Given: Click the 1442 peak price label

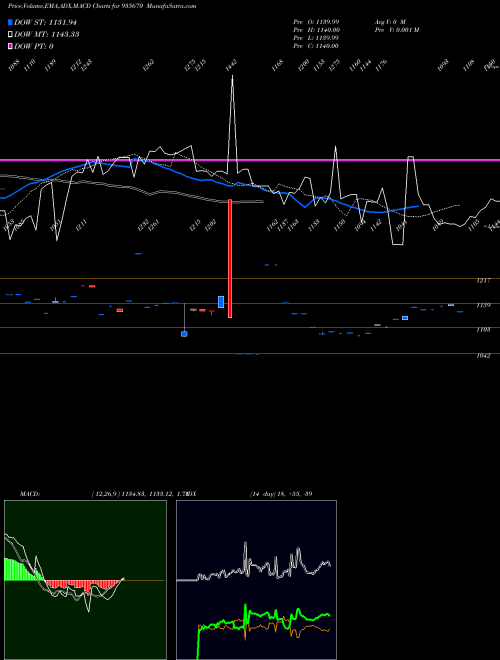Looking at the screenshot, I should 232,66.
